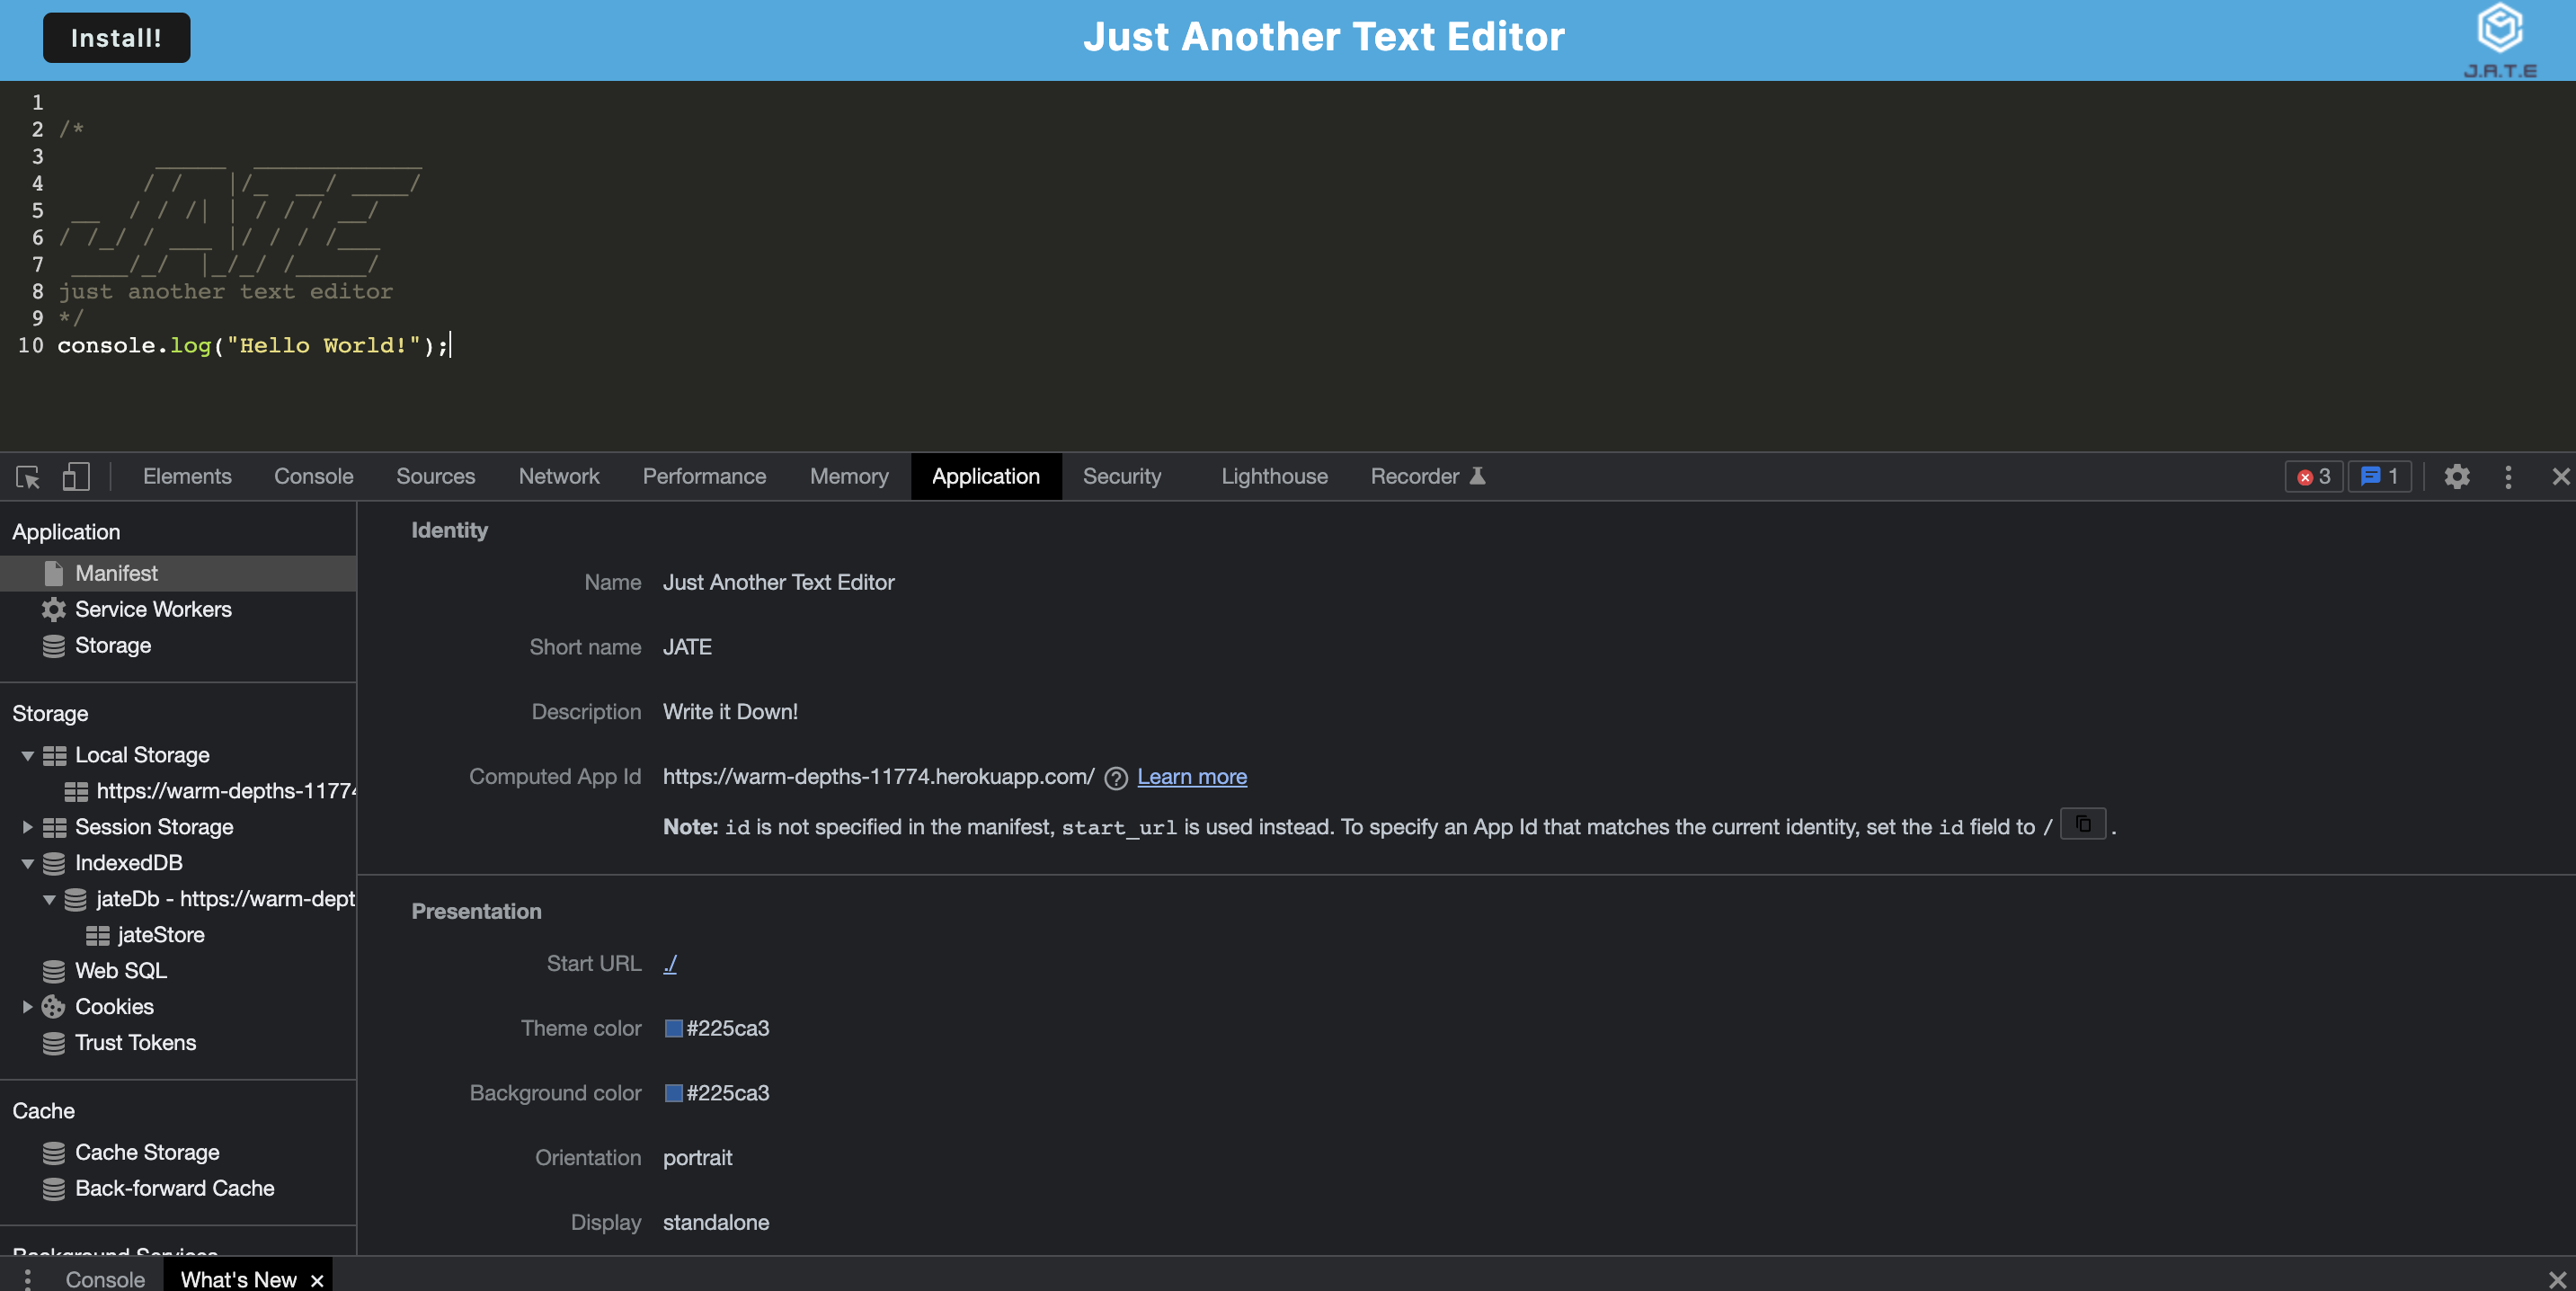
Task: Open DevTools settings gear
Action: tap(2456, 477)
